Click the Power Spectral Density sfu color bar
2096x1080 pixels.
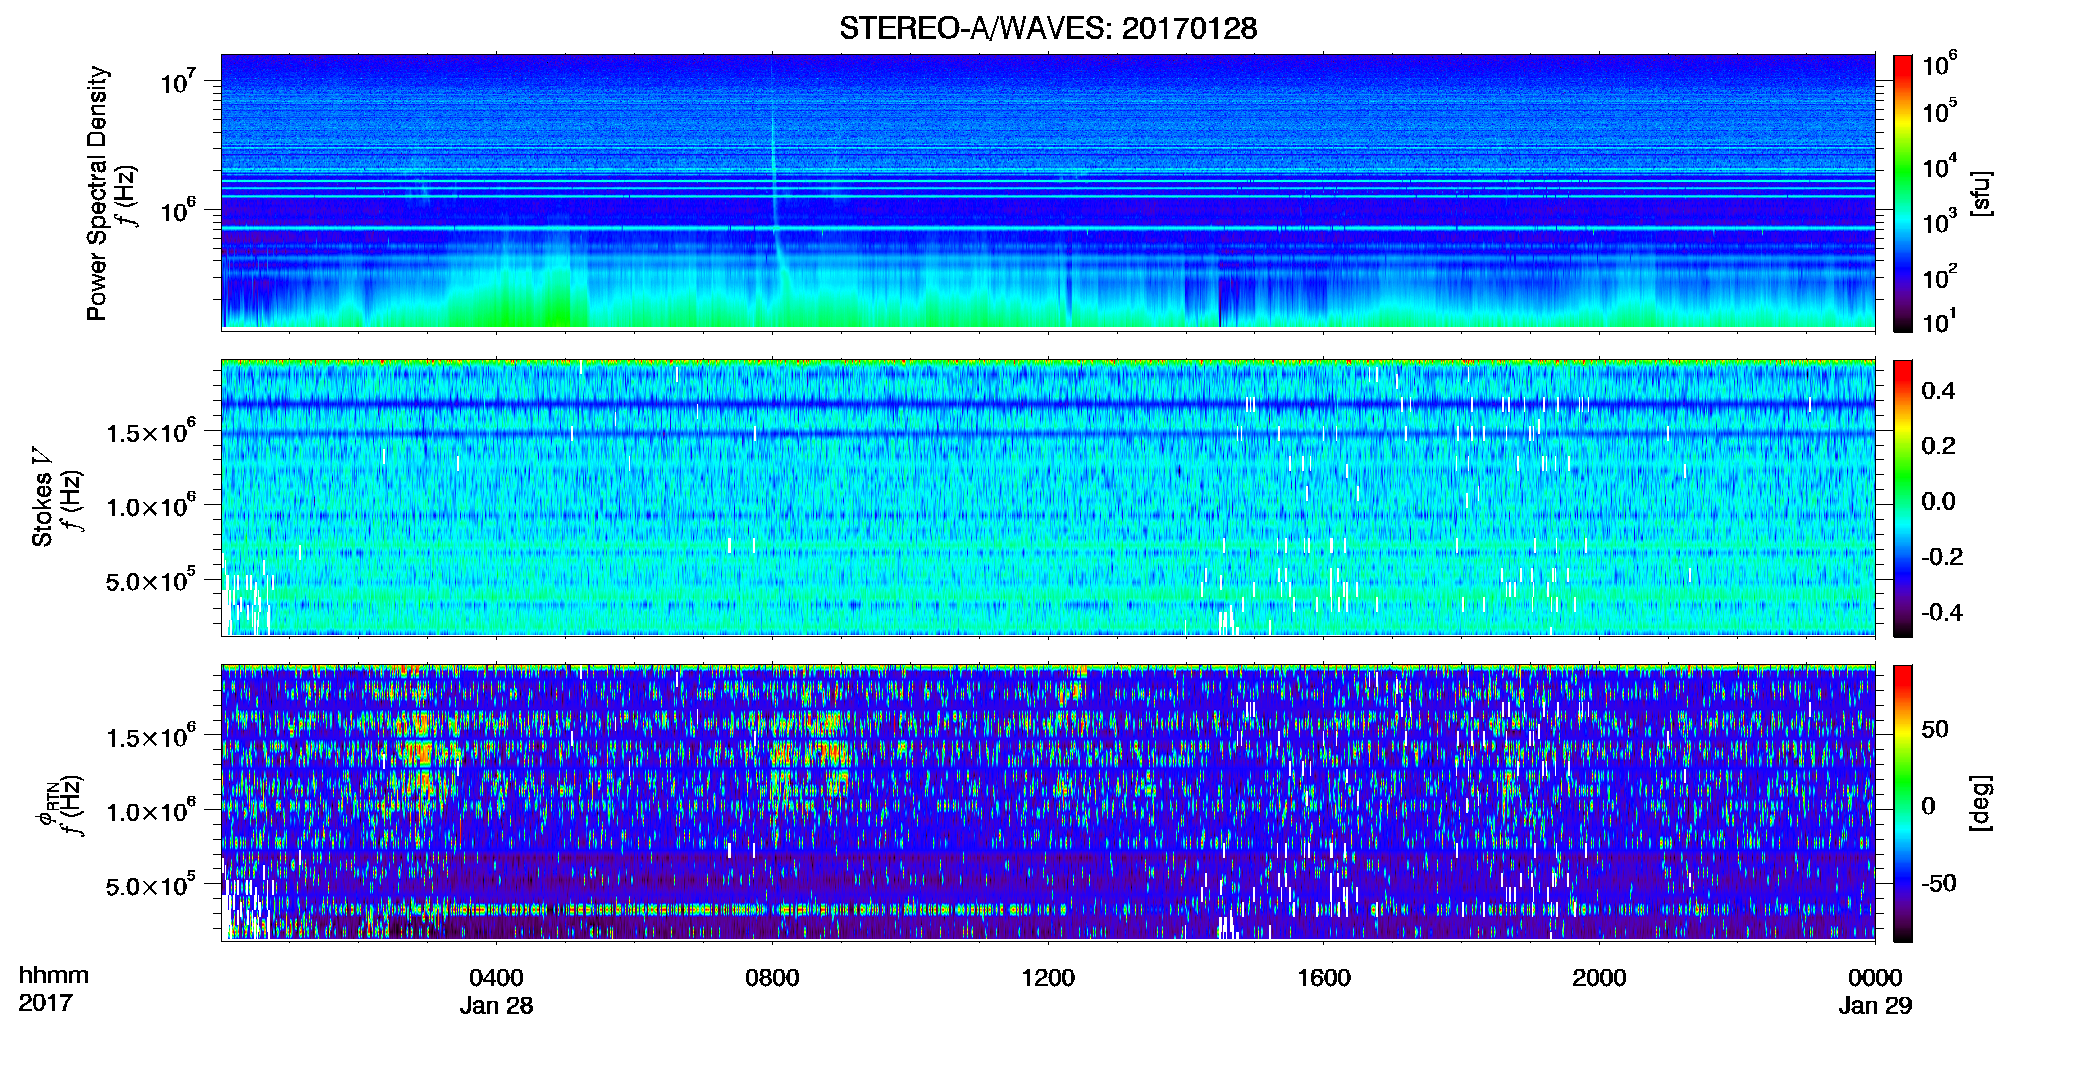click(x=1903, y=192)
